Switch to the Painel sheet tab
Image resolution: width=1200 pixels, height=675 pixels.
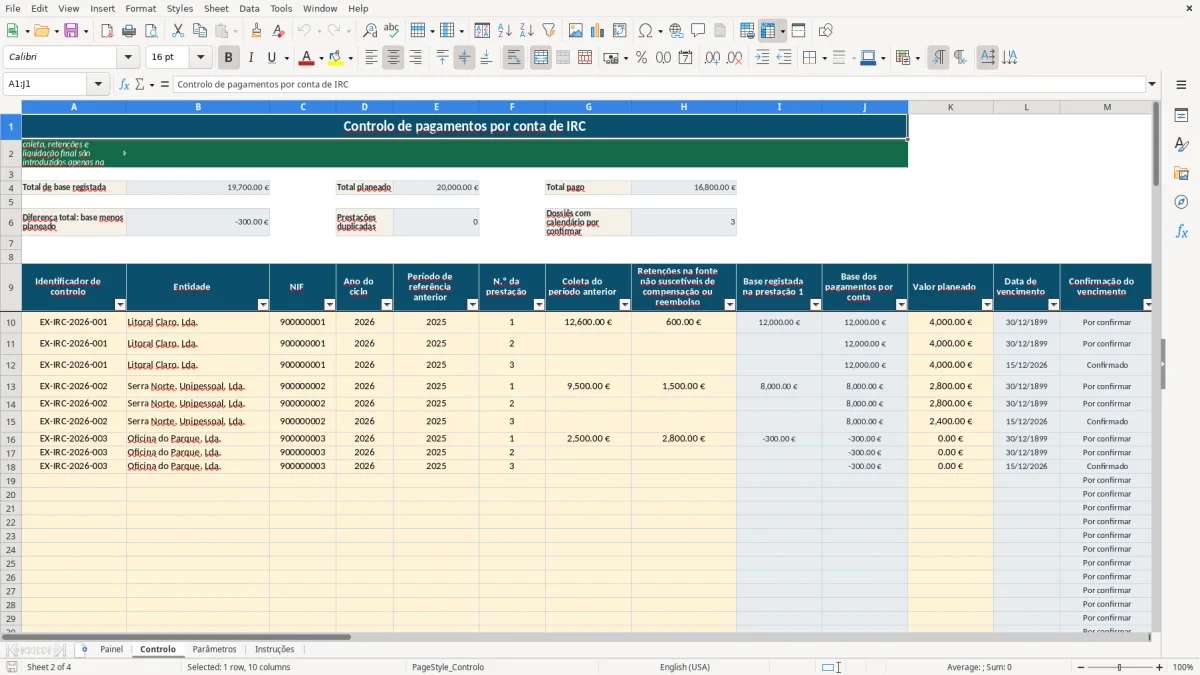pos(111,649)
